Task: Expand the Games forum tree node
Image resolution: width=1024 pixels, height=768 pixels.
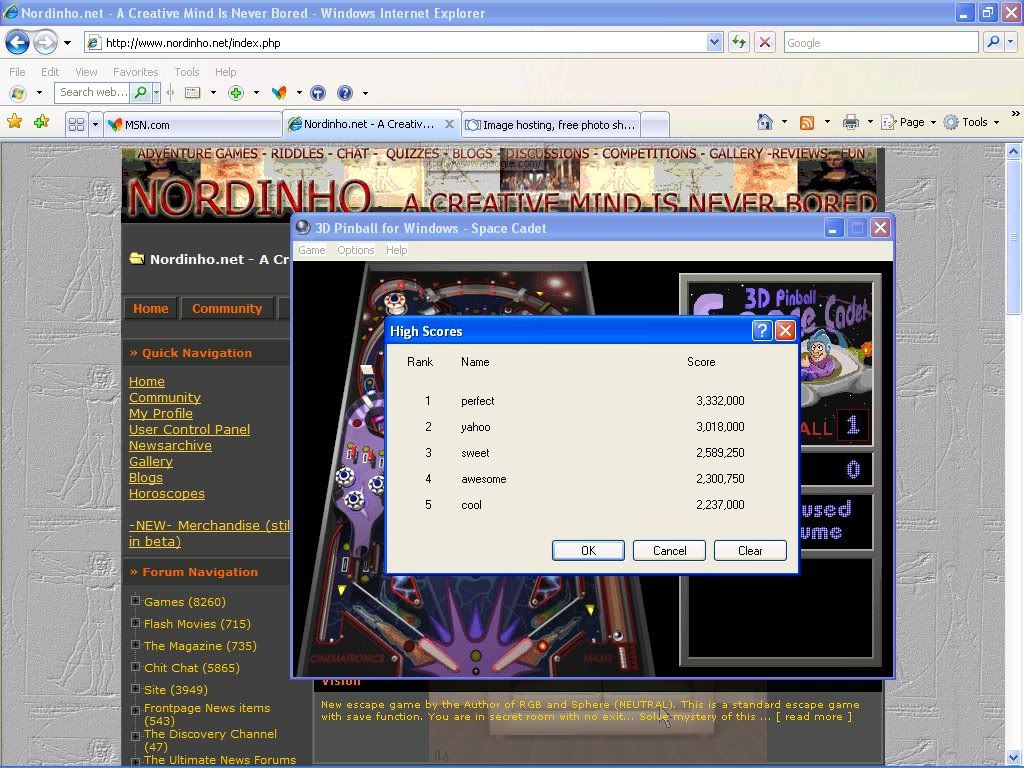Action: pyautogui.click(x=135, y=601)
